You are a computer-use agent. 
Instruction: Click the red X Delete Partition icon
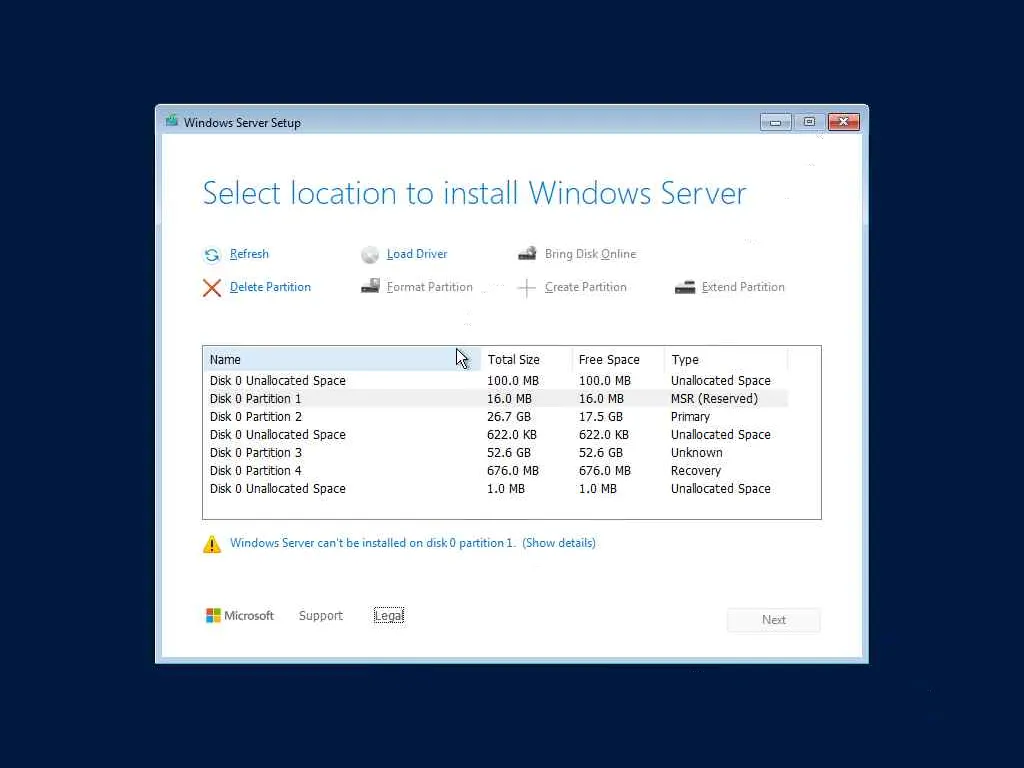[x=212, y=287]
